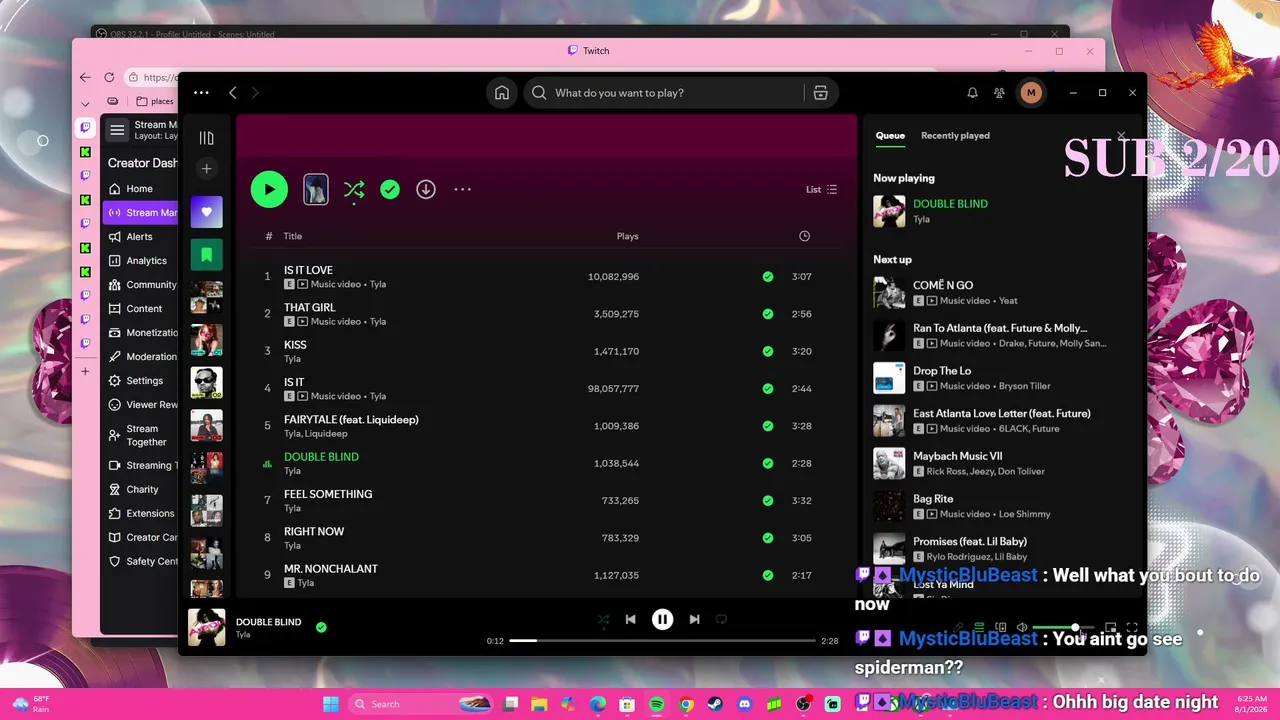Mute the Spotify volume speaker icon

[1022, 628]
